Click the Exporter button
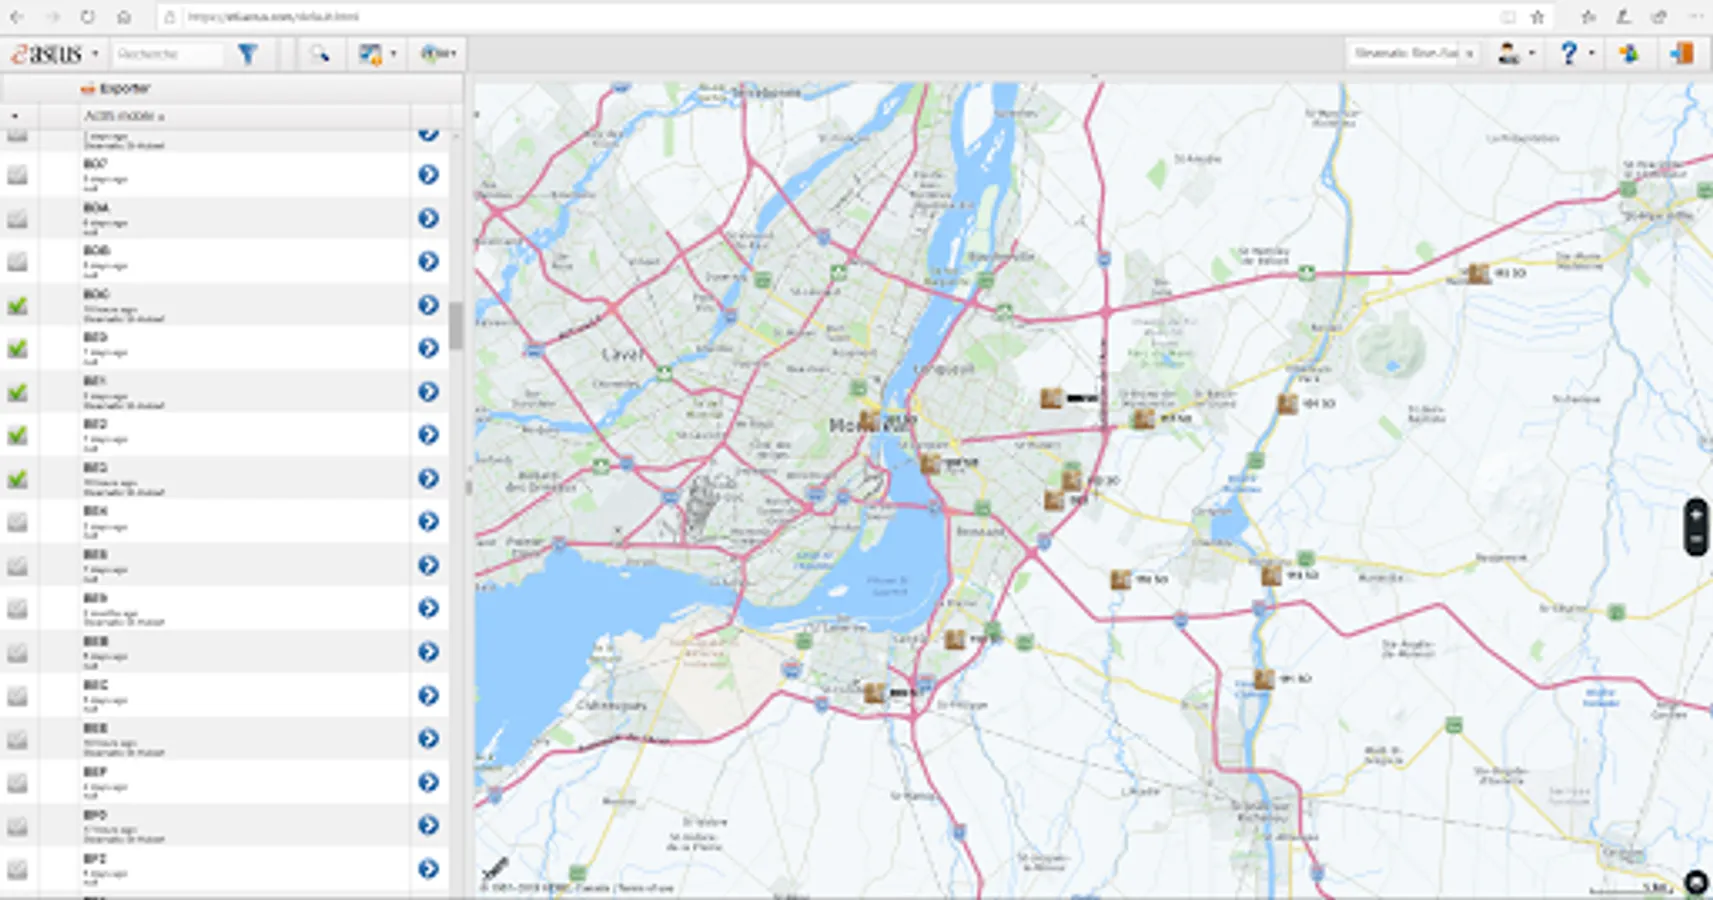The height and width of the screenshot is (900, 1713). point(116,88)
